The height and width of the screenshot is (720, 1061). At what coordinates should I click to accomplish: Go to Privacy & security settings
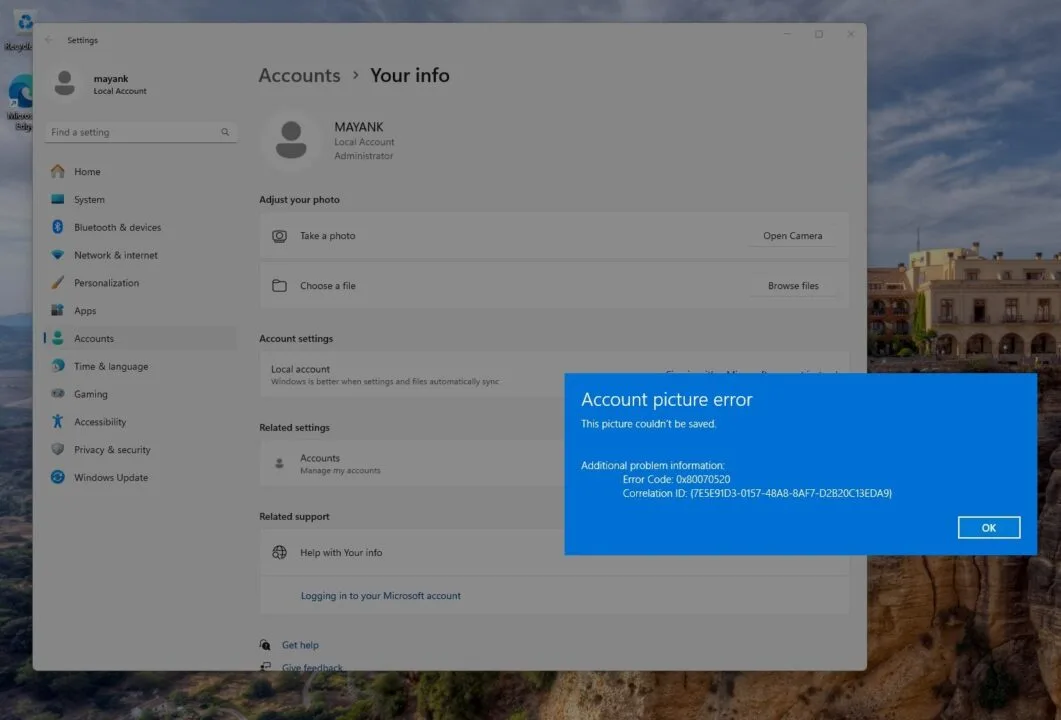coord(112,450)
